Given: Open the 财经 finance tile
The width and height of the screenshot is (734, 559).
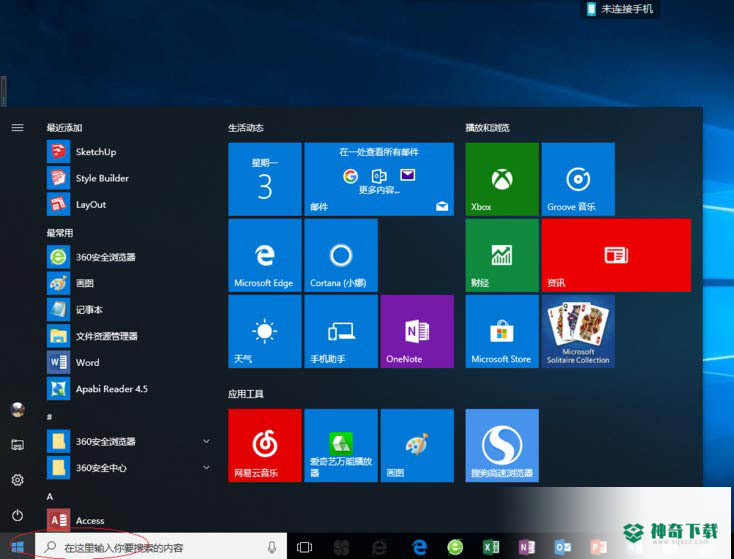Looking at the screenshot, I should click(x=502, y=256).
